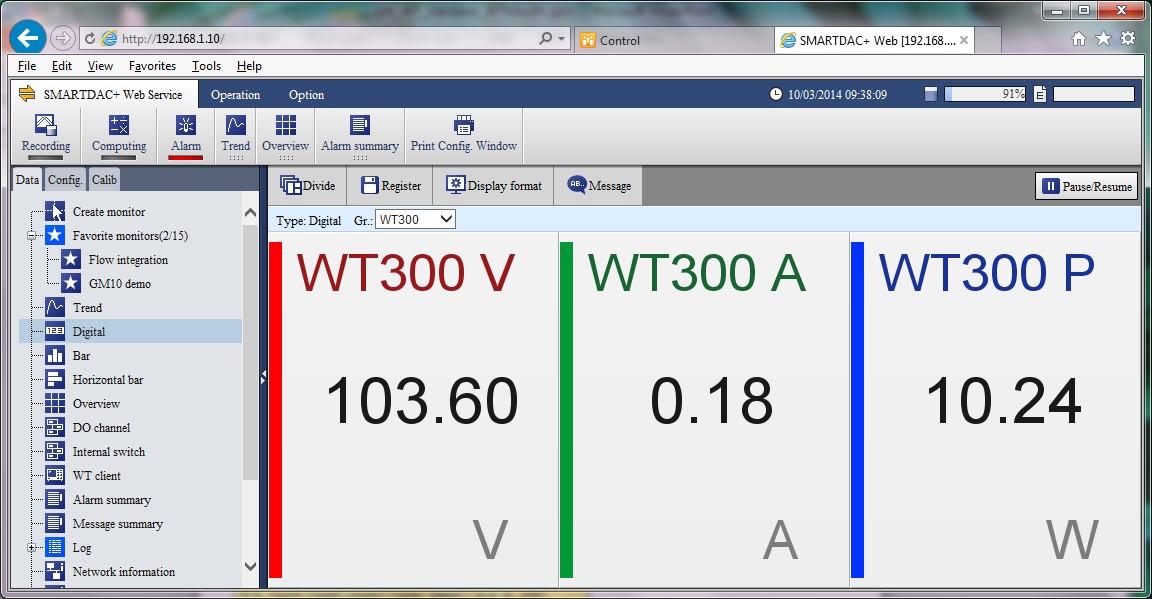Toggle the Pause/Resume button

(1087, 186)
